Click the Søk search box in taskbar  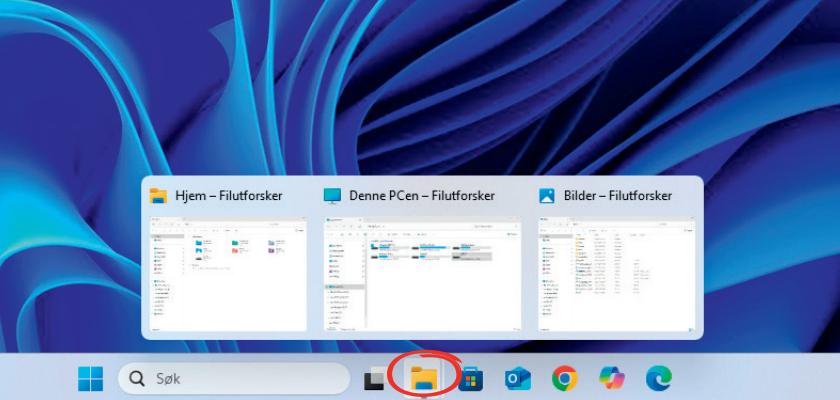coord(235,379)
